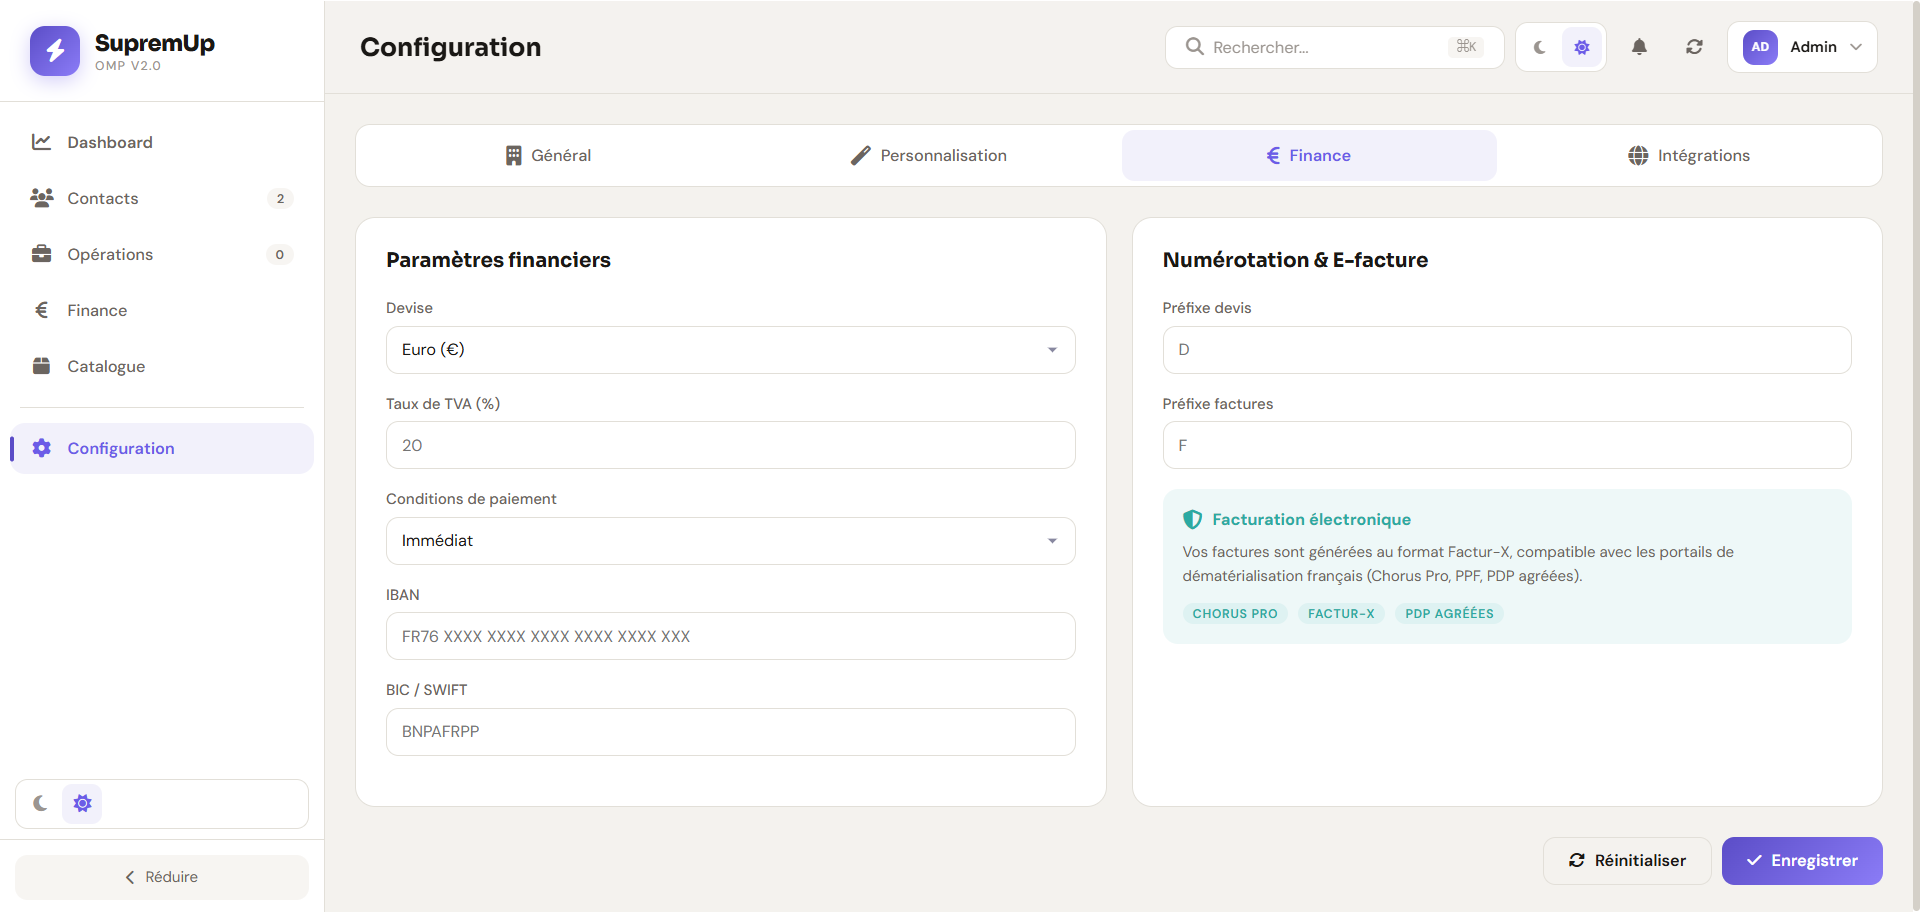Viewport: 1920px width, 912px height.
Task: Select the light theme gear toggle
Action: click(1581, 47)
